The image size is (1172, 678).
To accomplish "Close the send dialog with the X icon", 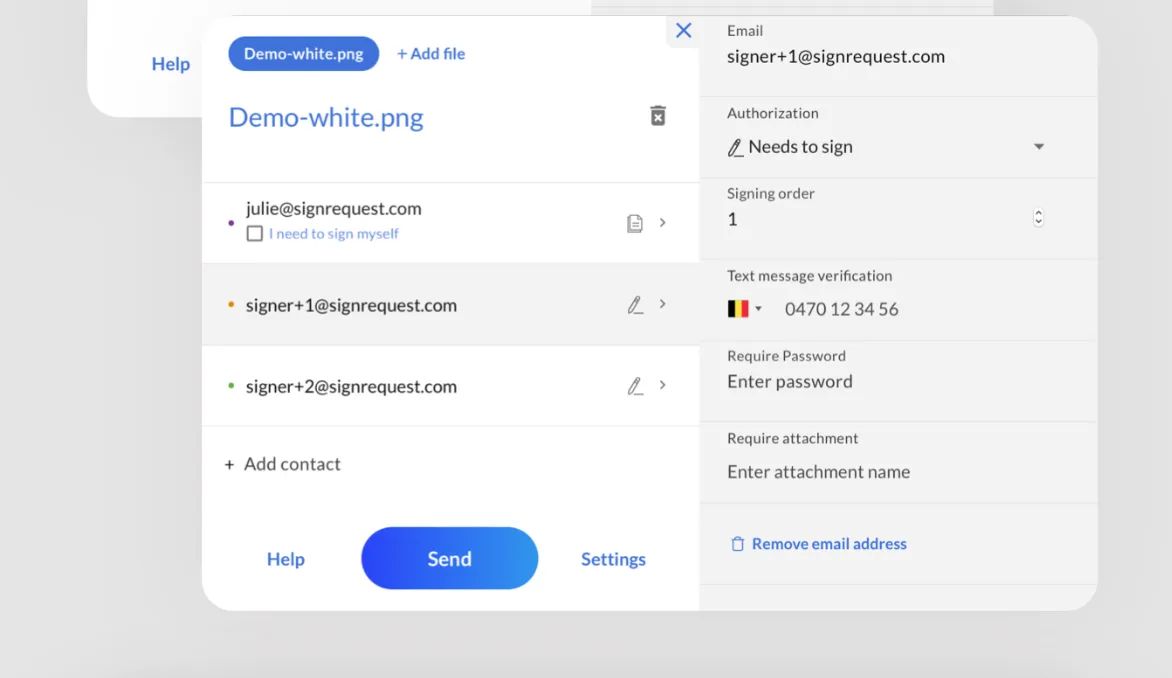I will point(683,31).
